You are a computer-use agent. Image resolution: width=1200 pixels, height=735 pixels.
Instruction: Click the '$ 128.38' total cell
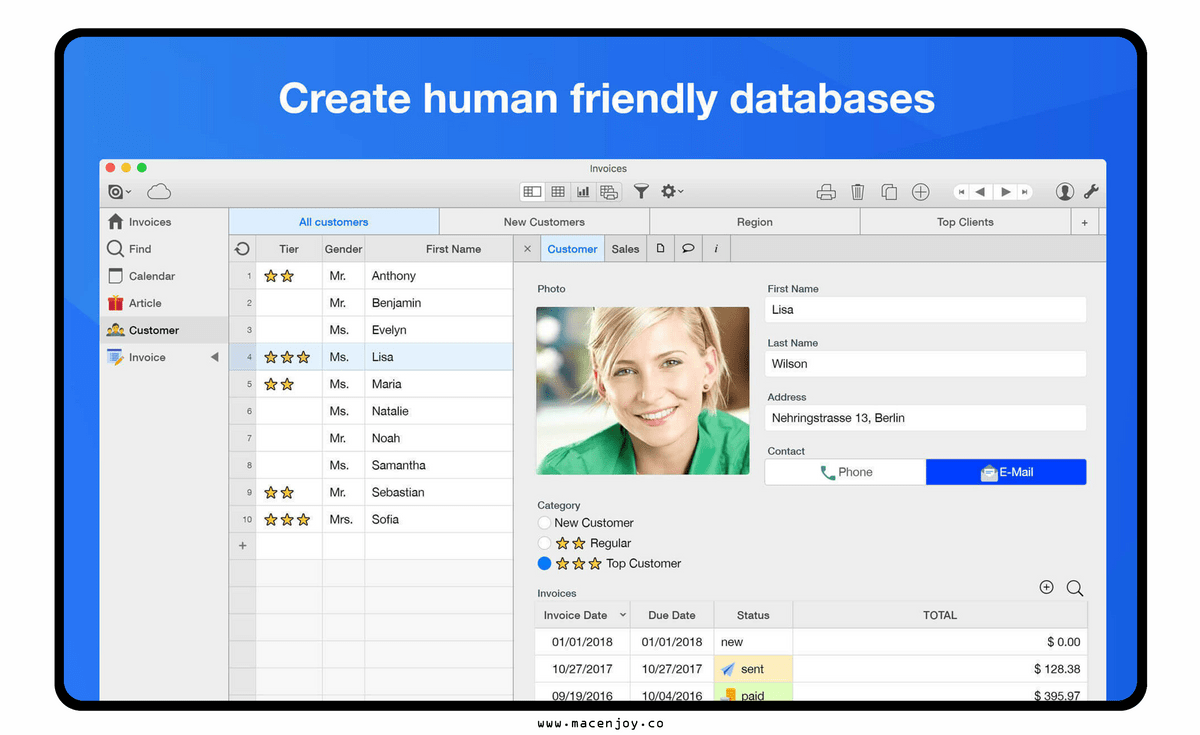click(x=940, y=669)
